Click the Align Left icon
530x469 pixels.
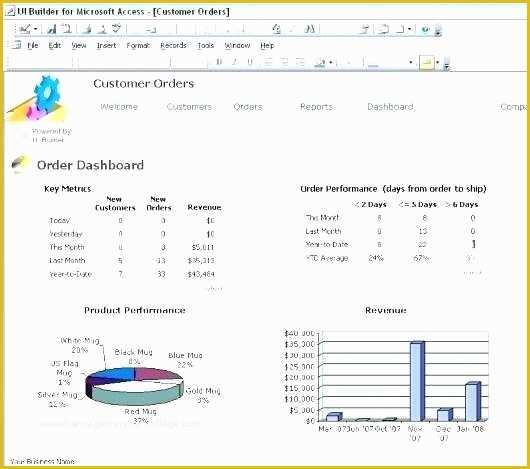(268, 62)
